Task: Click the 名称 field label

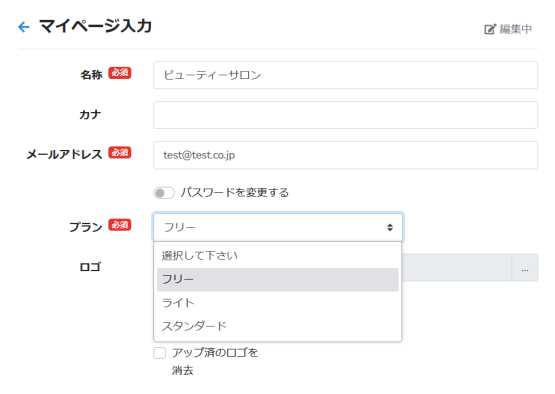Action: pos(91,75)
